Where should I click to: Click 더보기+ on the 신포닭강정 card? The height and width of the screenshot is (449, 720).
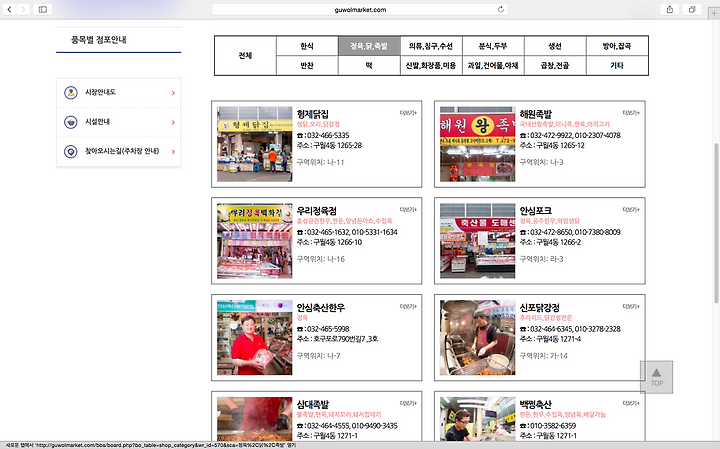click(x=631, y=306)
